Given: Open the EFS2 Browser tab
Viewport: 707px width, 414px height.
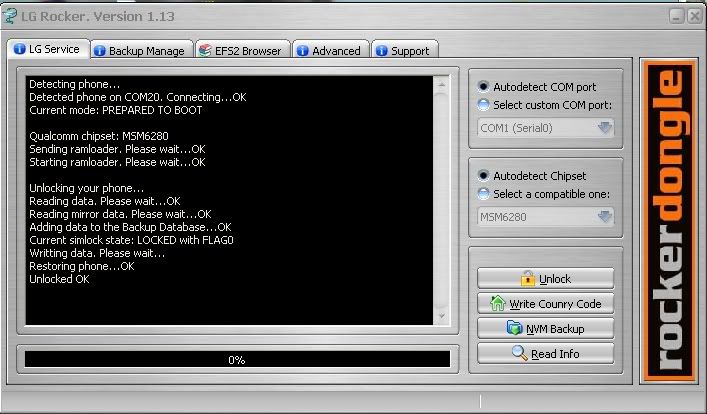Looking at the screenshot, I should (x=243, y=51).
